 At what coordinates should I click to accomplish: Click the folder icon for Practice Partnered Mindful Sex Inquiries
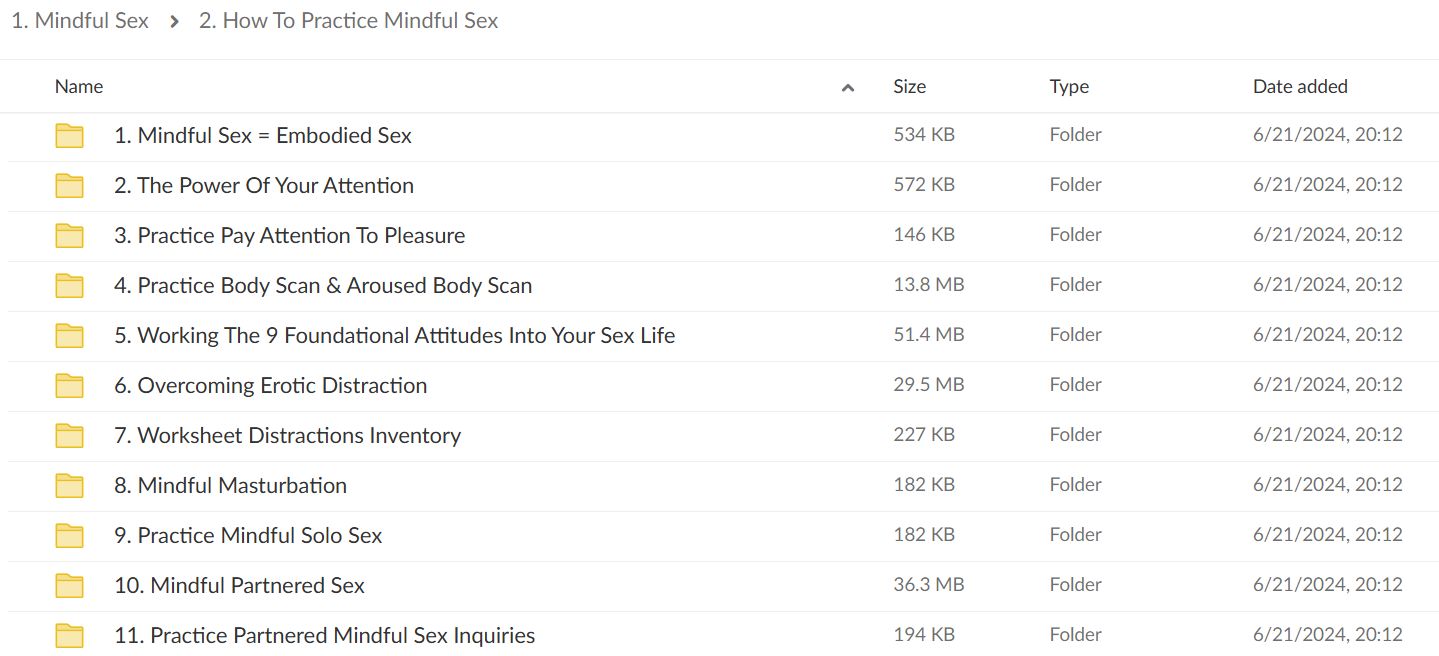pos(69,636)
